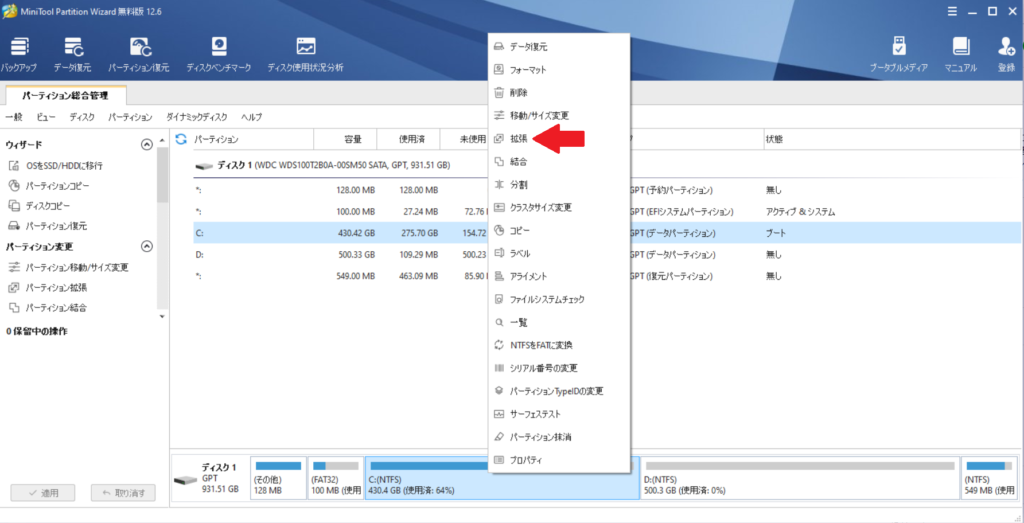Click パーティション復元 in the sidebar wizard list
Screen dimensions: 1024x523
(48, 227)
